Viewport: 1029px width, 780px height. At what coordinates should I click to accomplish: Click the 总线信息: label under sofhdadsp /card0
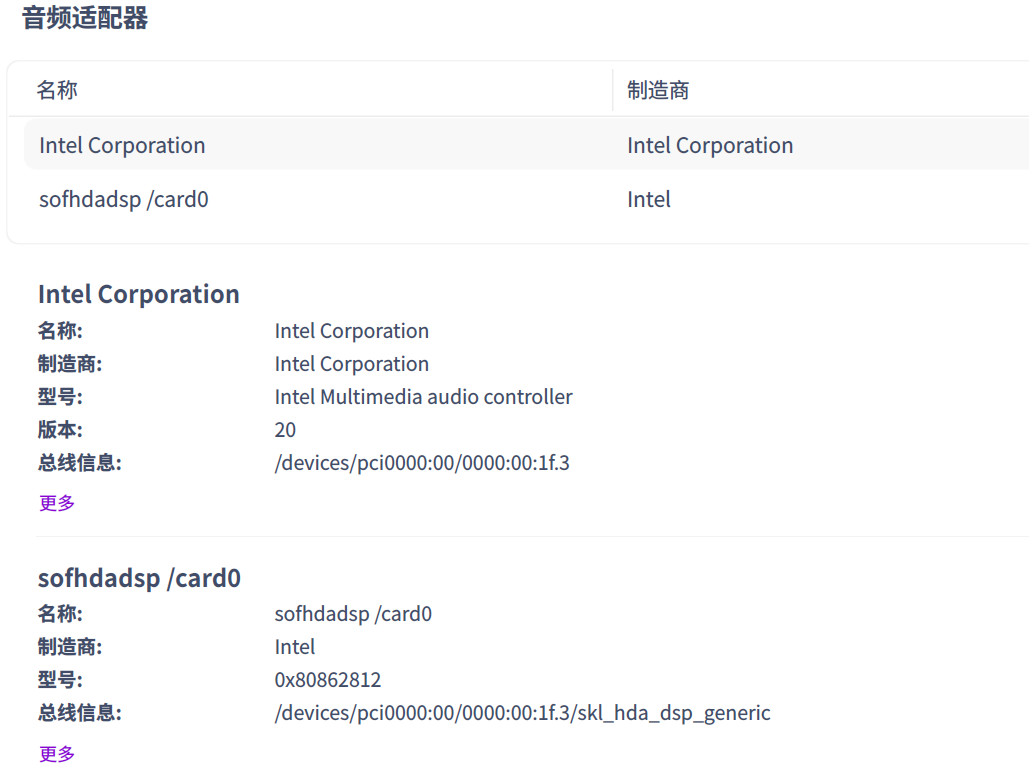pyautogui.click(x=80, y=713)
